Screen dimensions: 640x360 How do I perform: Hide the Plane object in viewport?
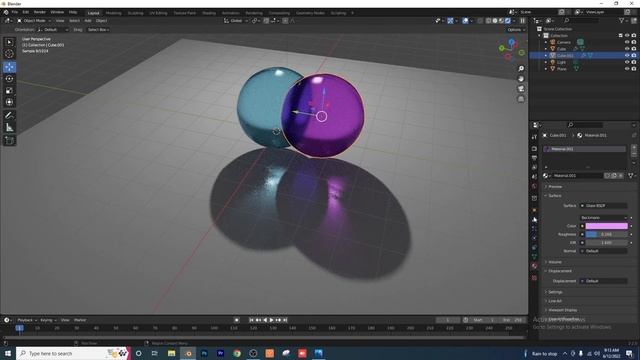tap(627, 69)
